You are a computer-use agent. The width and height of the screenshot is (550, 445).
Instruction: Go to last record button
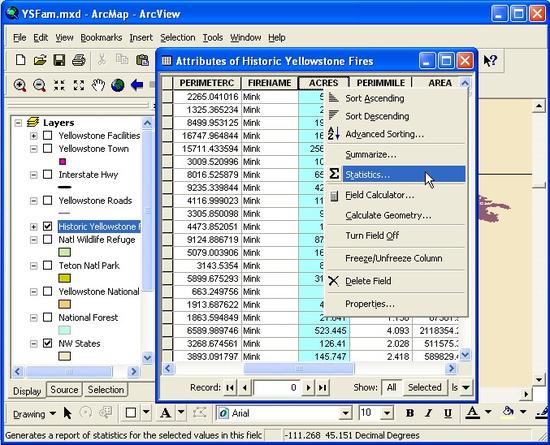coord(323,387)
